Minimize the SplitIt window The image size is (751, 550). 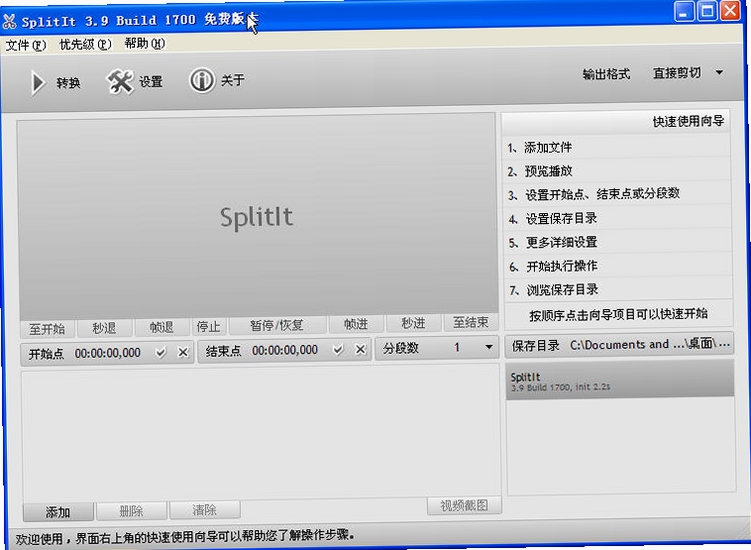684,11
